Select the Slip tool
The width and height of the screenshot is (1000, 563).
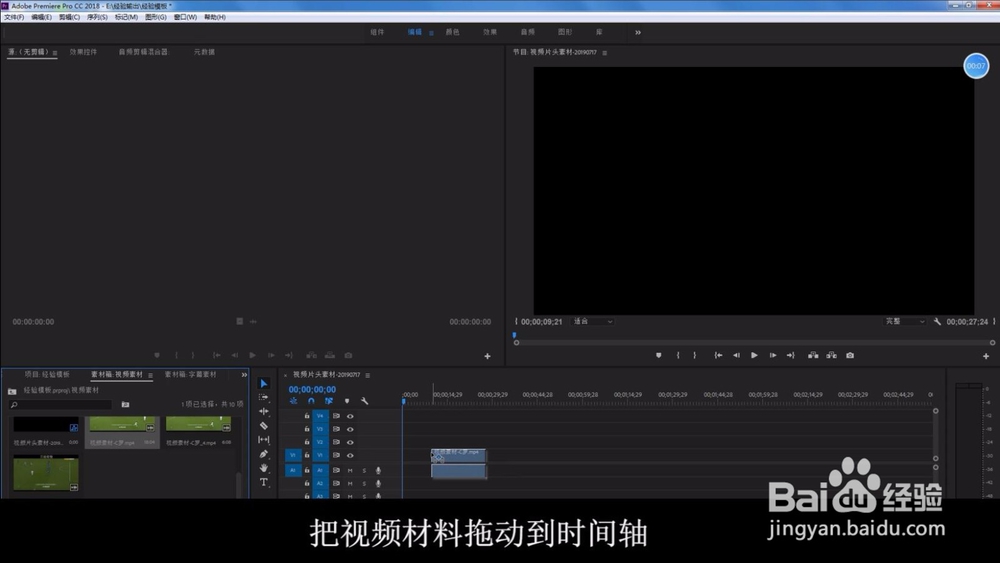263,439
